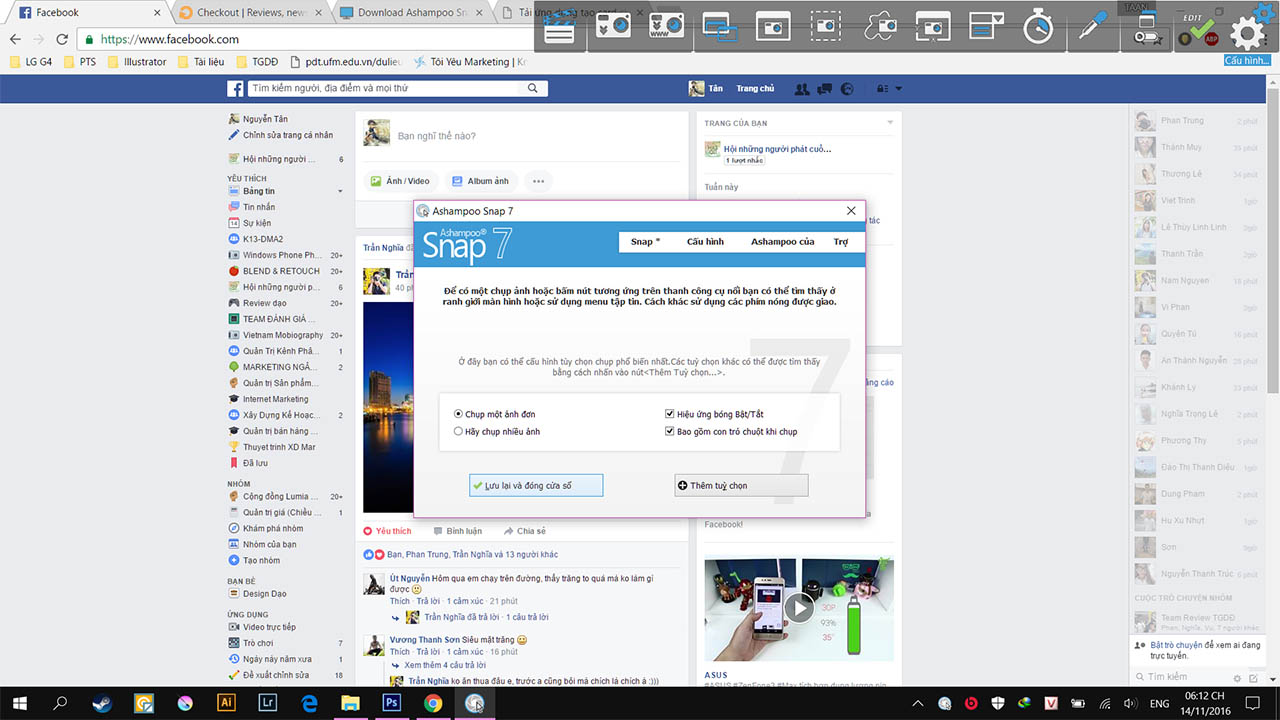Open settings gear in Snap toolbar
This screenshot has height=720, width=1280.
1247,32
